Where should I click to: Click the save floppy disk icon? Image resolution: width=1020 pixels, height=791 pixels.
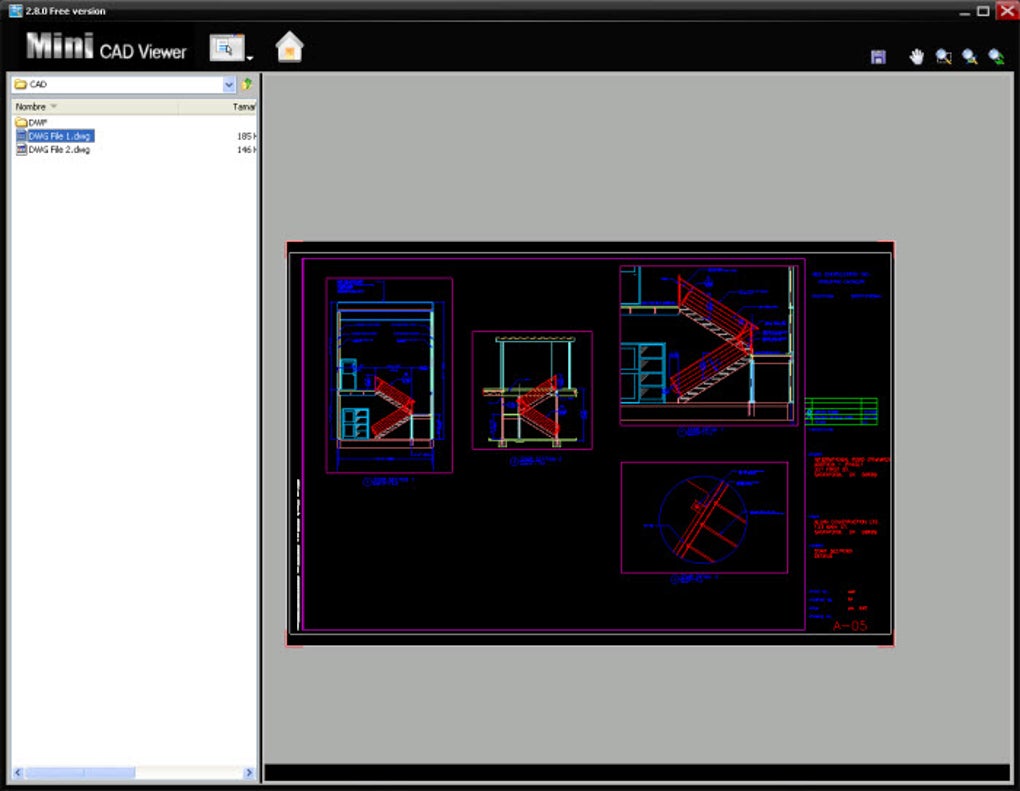tap(878, 57)
